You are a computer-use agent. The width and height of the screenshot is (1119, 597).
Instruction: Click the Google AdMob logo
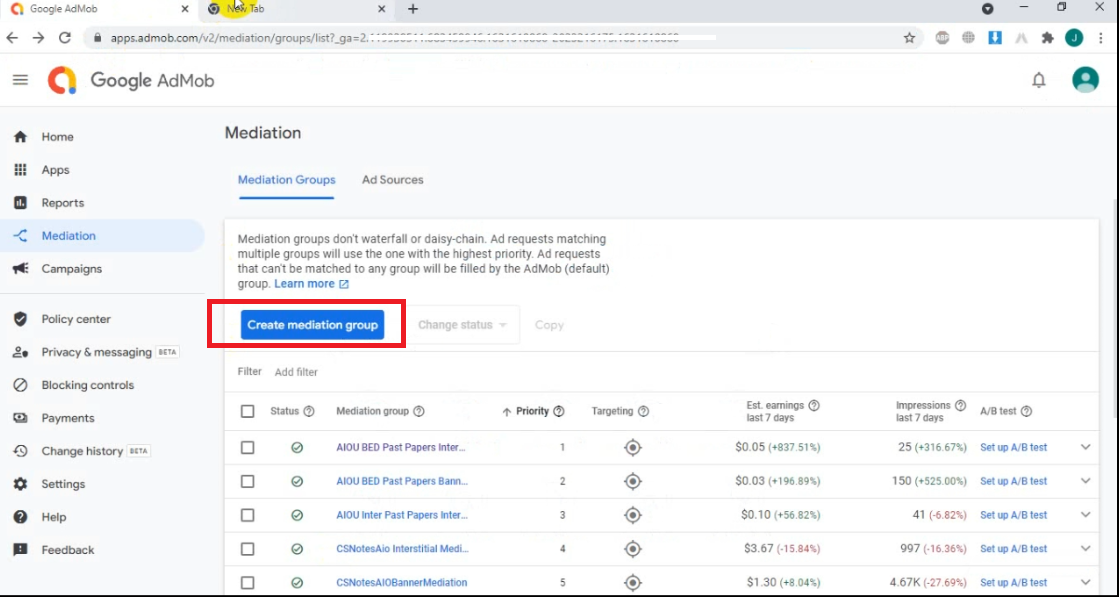131,80
